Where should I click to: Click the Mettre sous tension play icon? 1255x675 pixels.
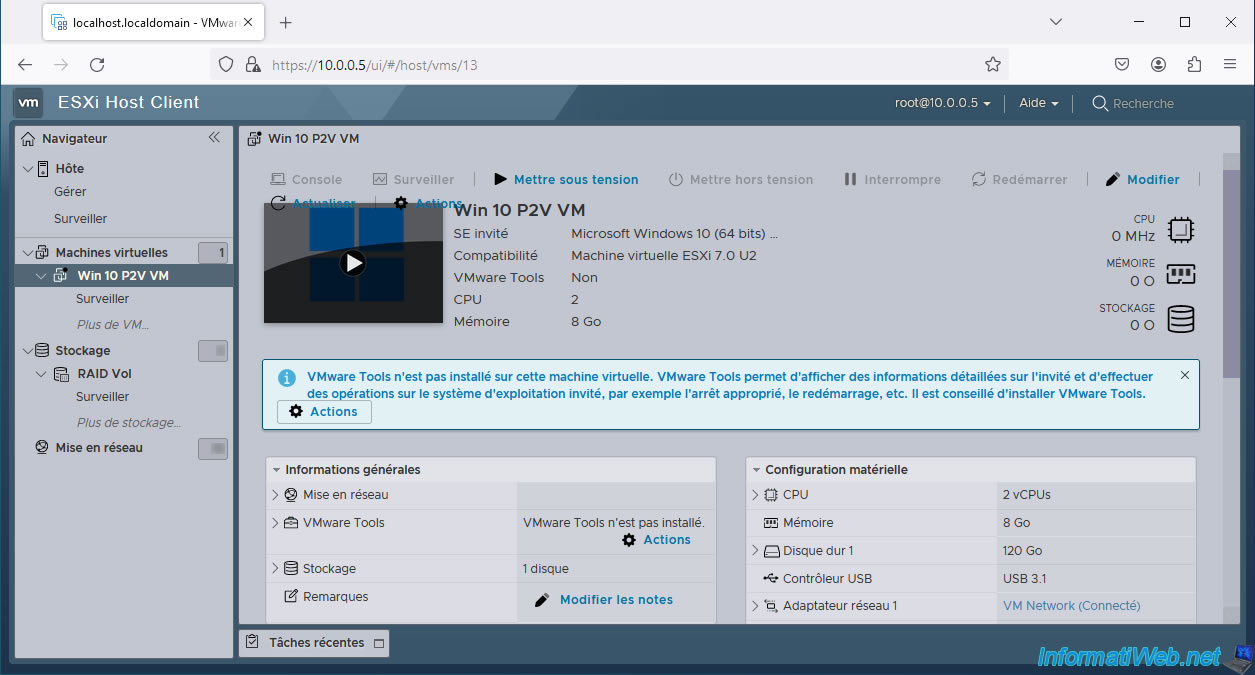coord(500,179)
